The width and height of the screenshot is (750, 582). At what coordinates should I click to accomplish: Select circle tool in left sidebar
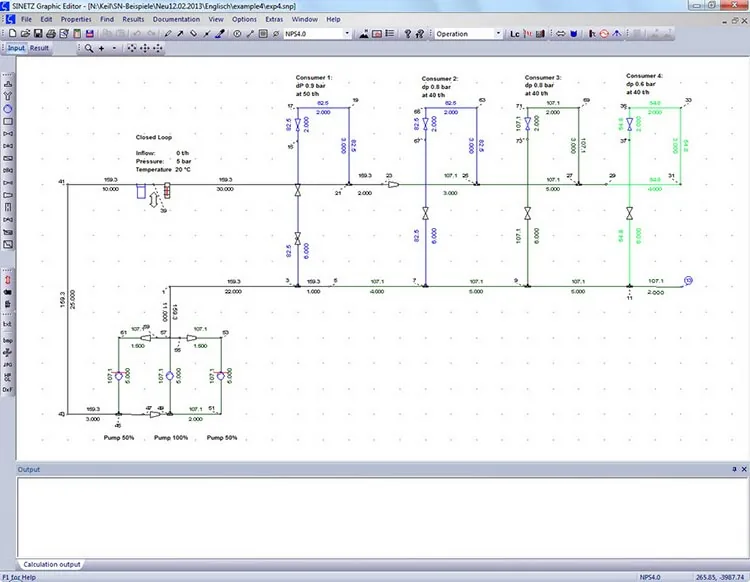(8, 109)
